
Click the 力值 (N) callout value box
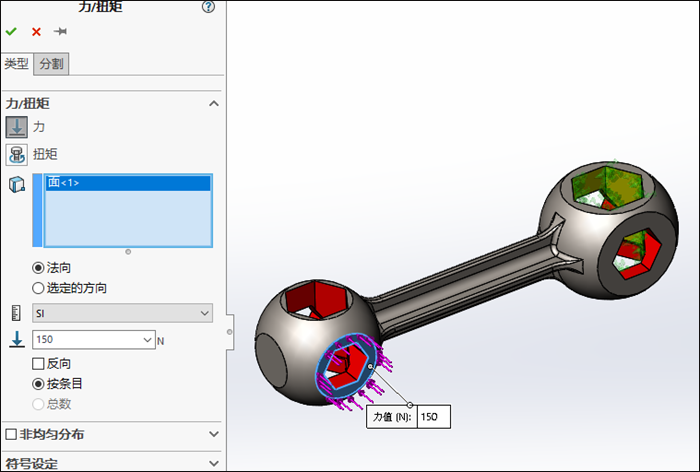433,417
